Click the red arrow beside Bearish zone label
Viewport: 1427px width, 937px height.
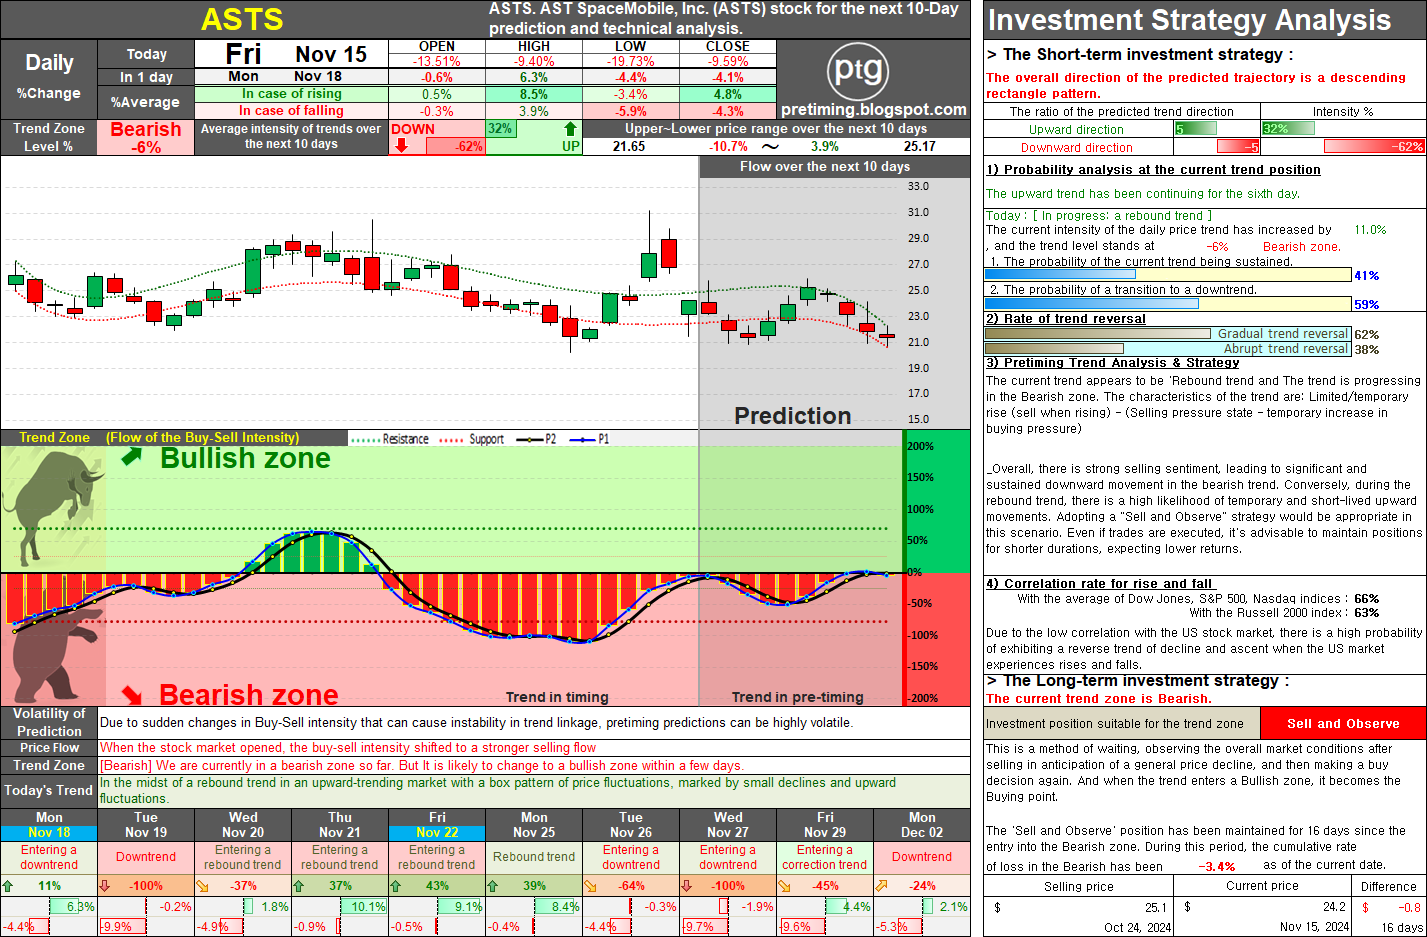coord(132,694)
